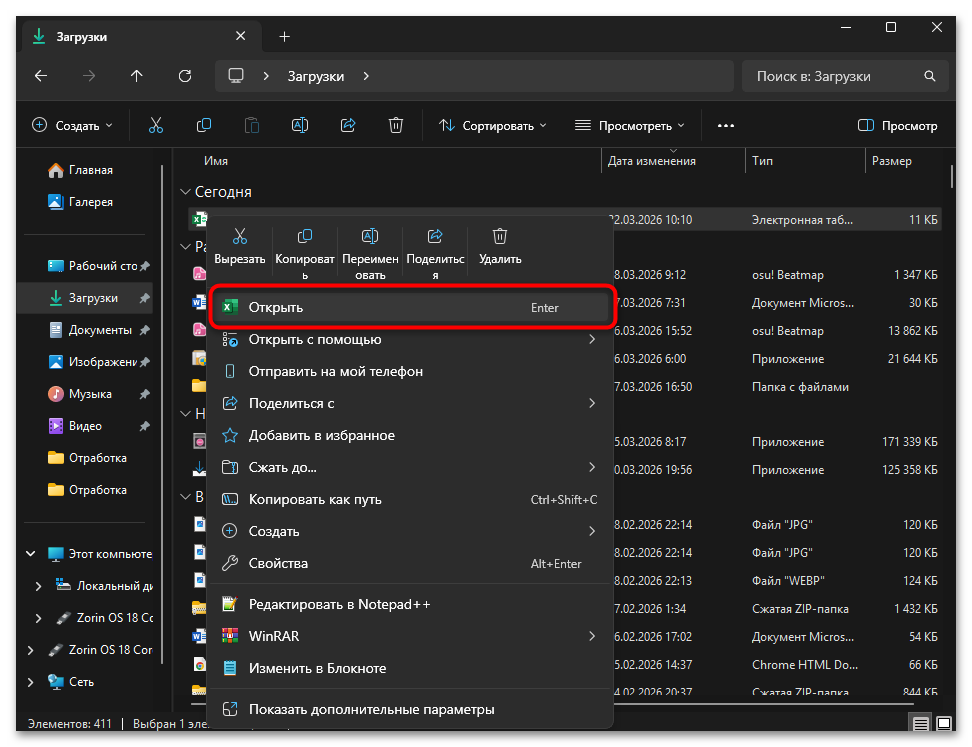Viewport: 972px width, 747px height.
Task: Click the Cut icon in context menu
Action: point(239,237)
